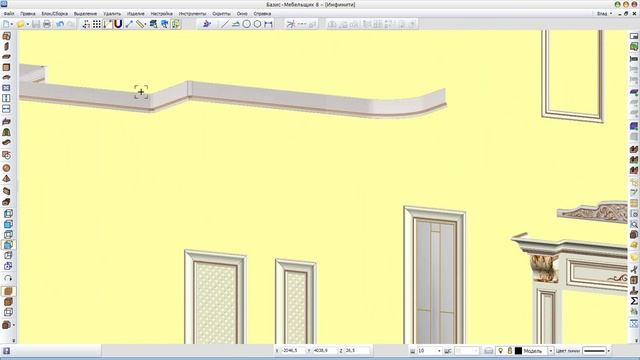Select the vertical panel tool in left toolbar

tap(7, 47)
